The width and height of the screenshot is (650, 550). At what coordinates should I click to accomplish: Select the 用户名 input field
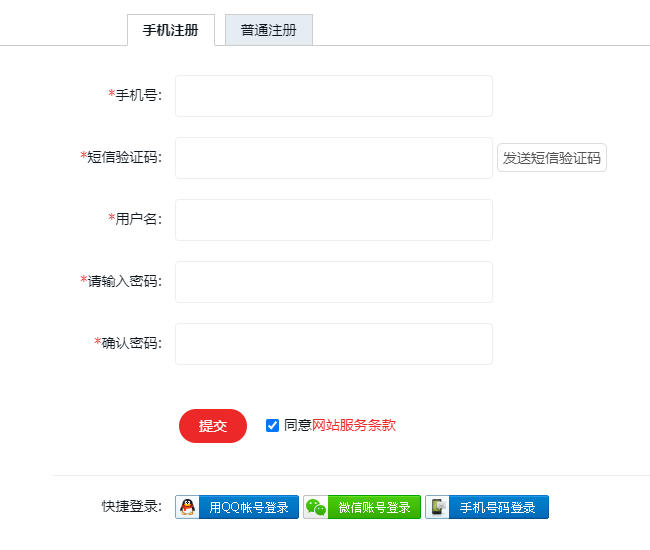pyautogui.click(x=334, y=220)
